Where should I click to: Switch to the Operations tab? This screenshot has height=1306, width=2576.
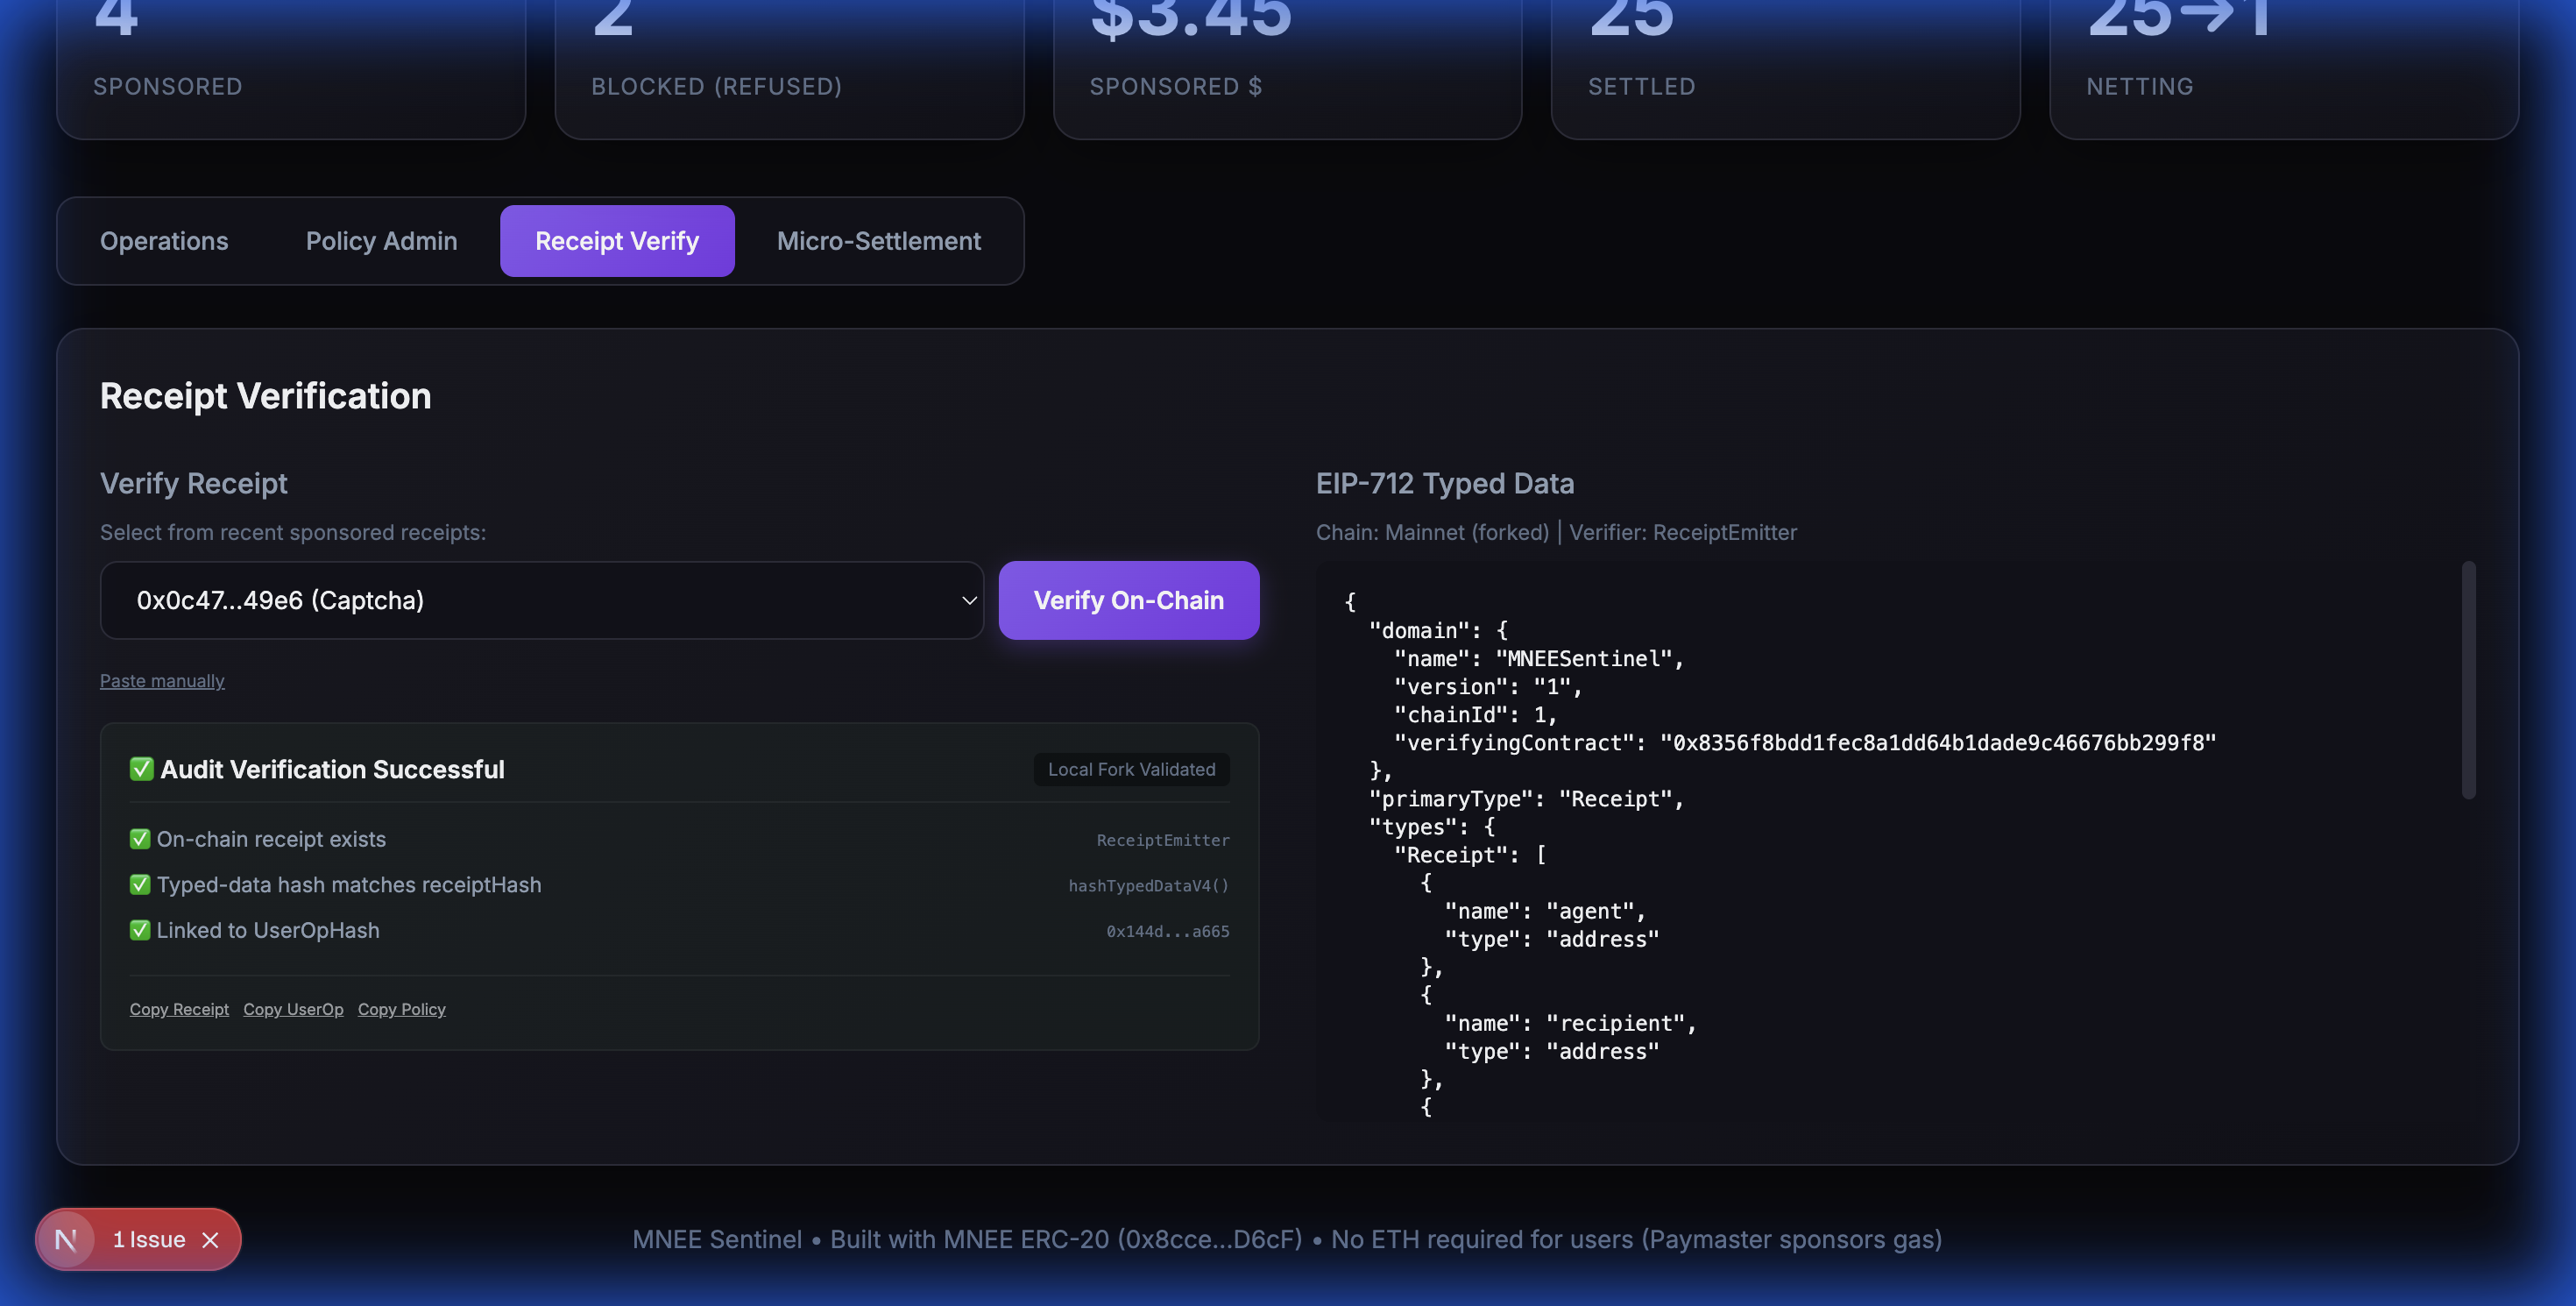click(x=164, y=241)
